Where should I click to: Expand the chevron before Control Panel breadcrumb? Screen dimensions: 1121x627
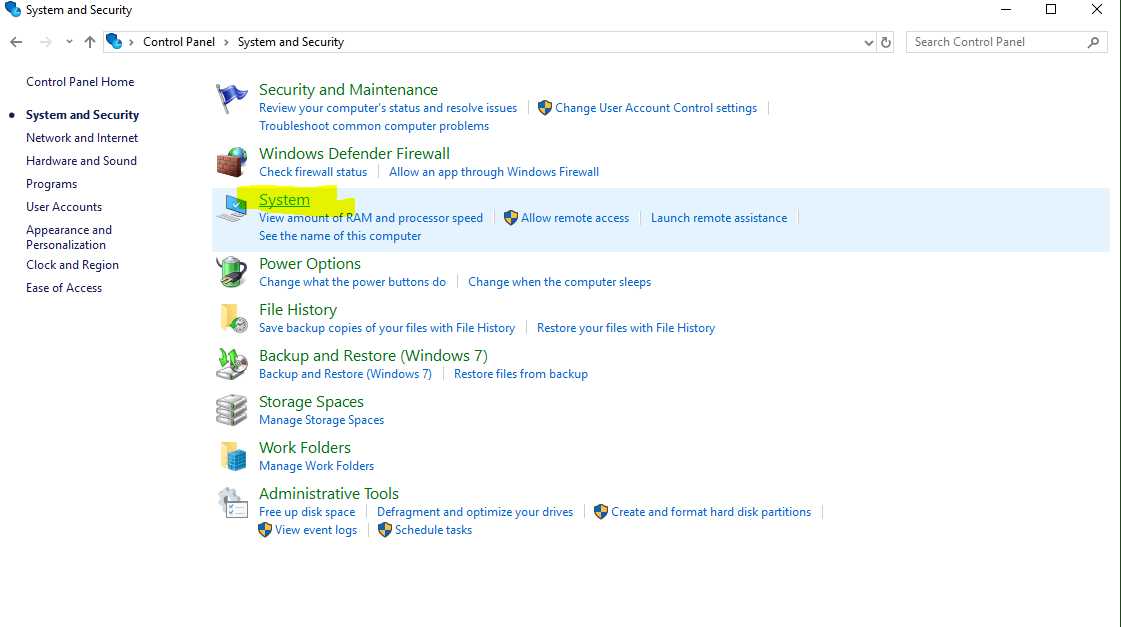131,42
